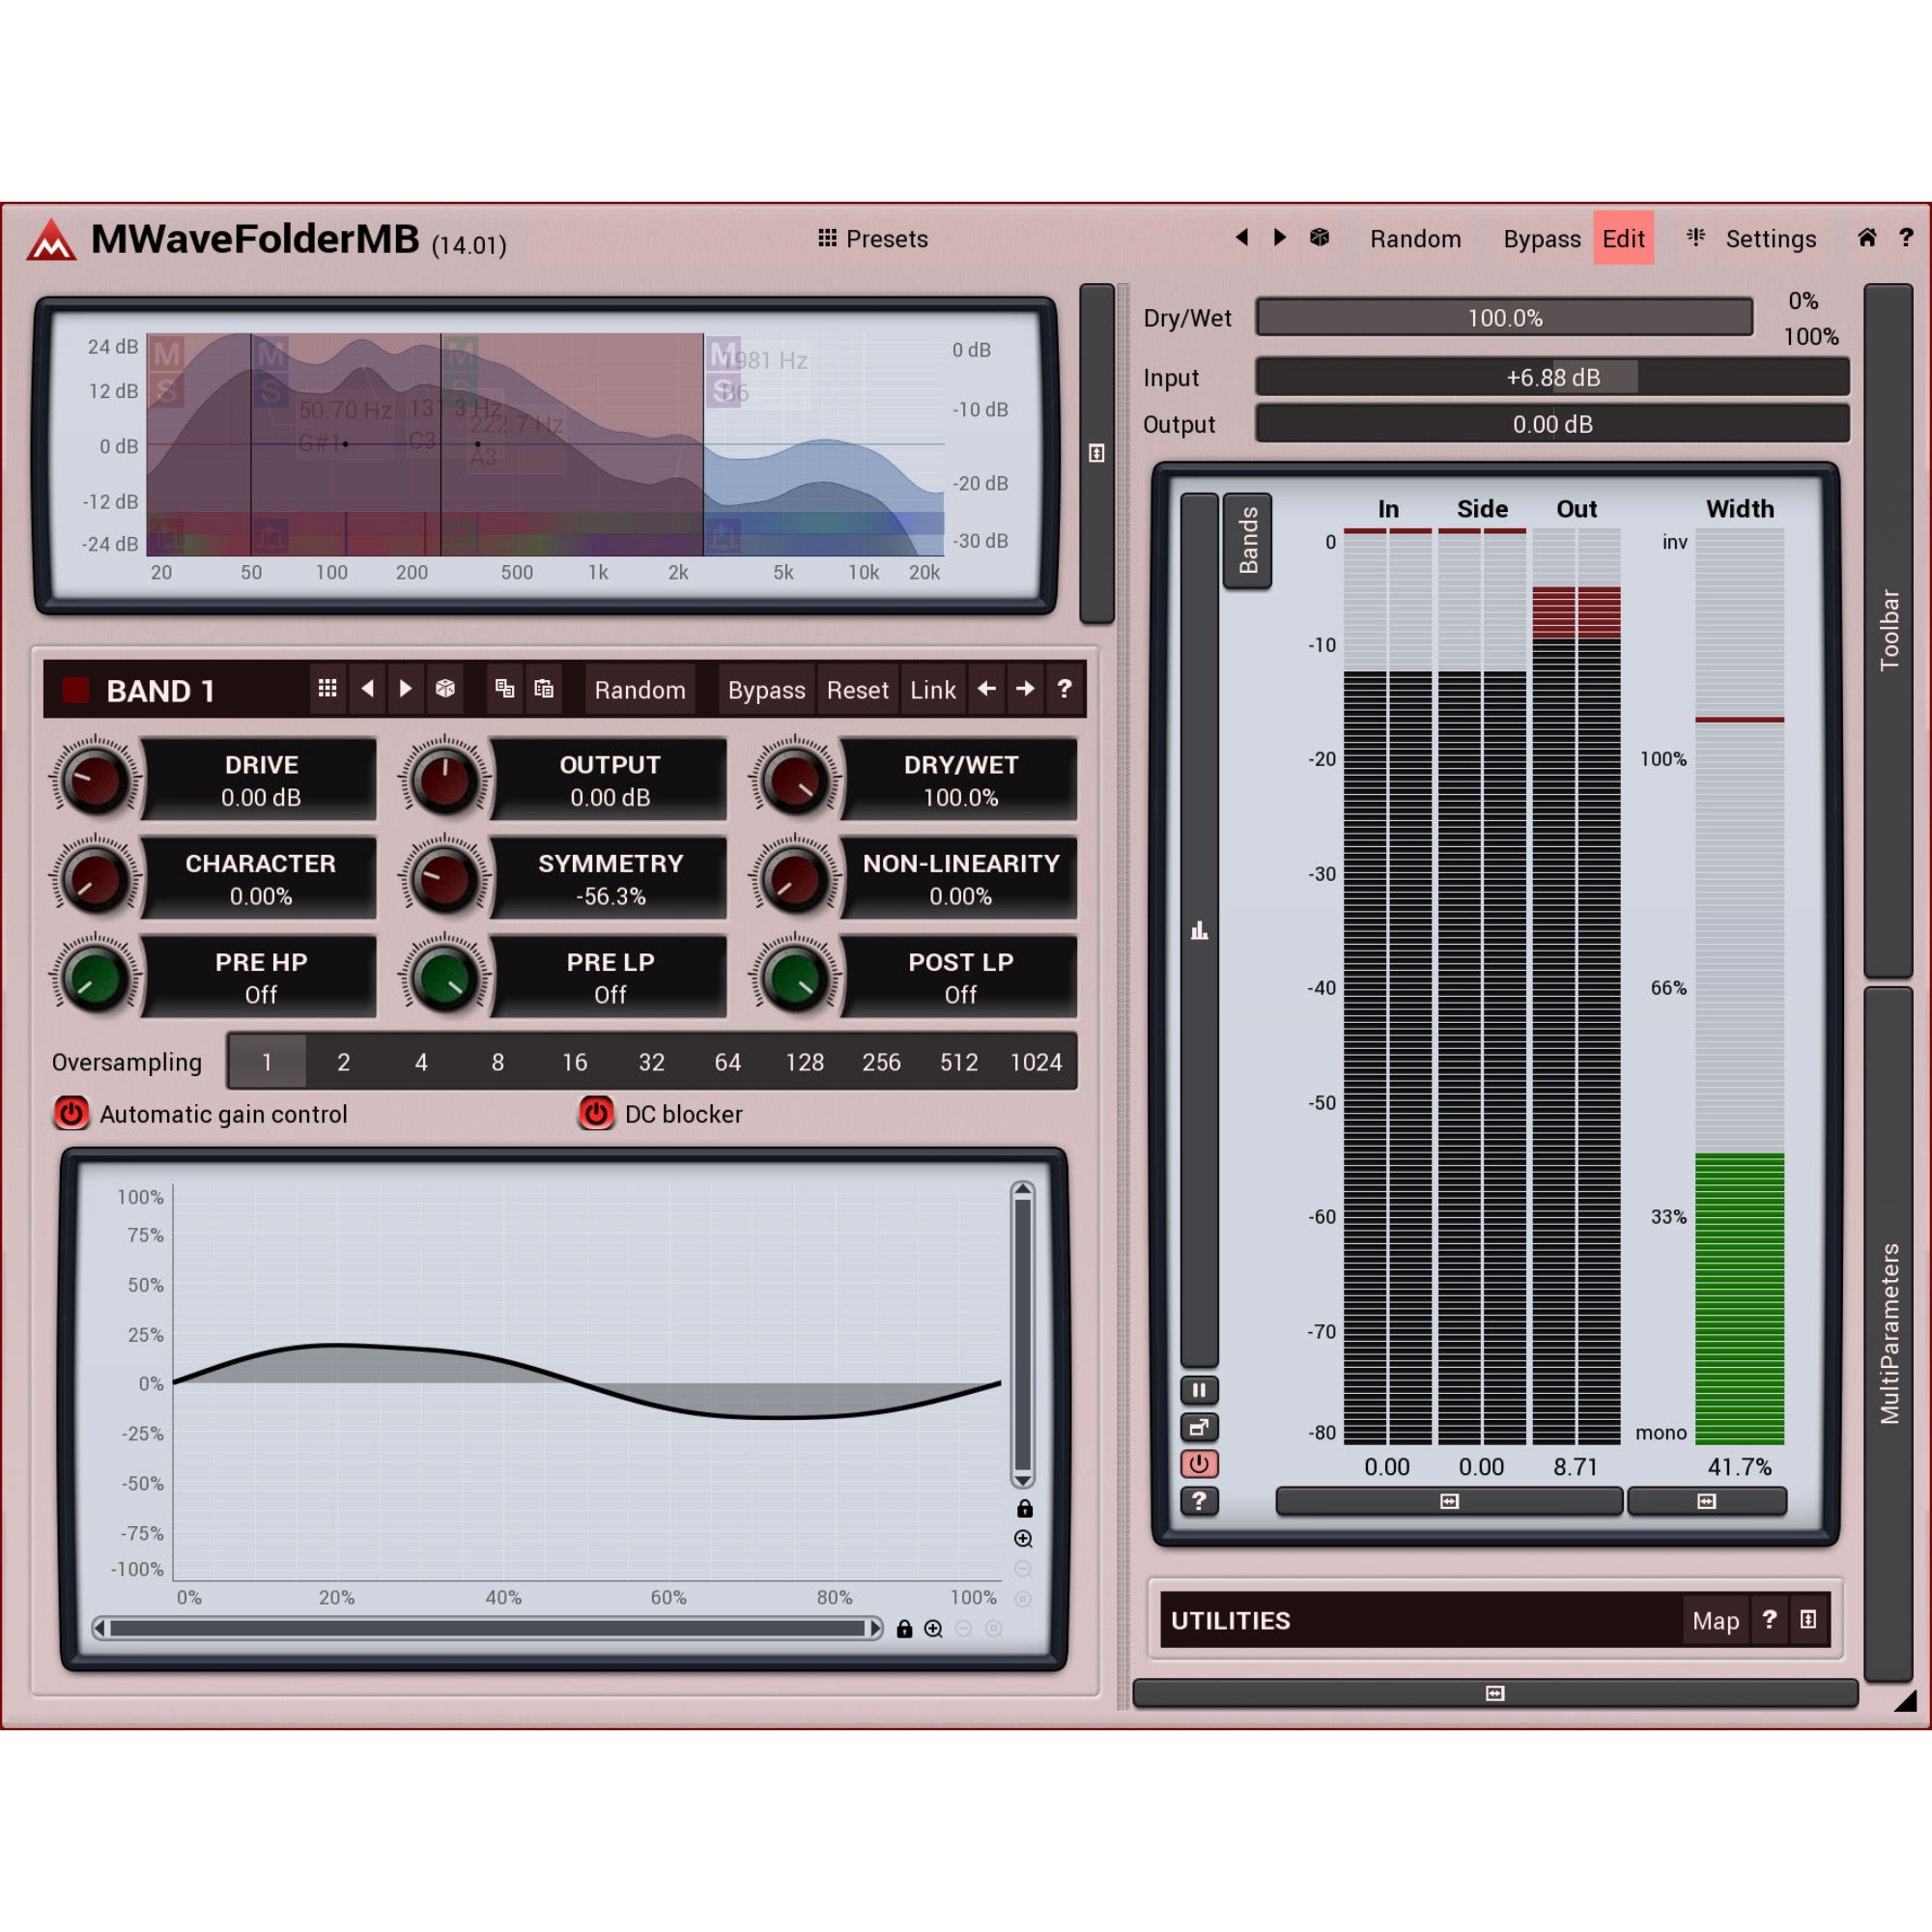Click the Band 1 Link button
1932x1932 pixels.
[933, 690]
